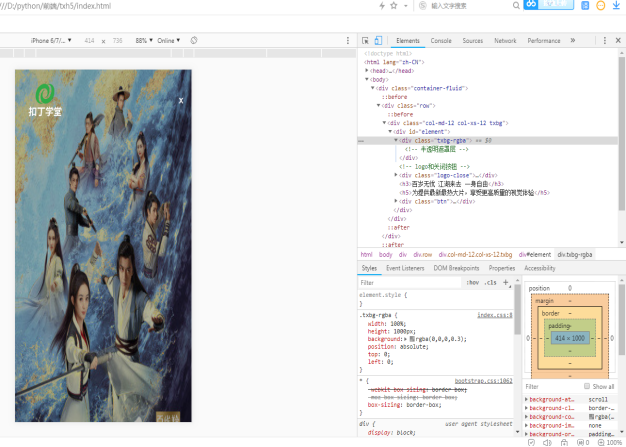Click the div.txbg-rgba breadcrumb item
This screenshot has width=626, height=447.
point(574,255)
